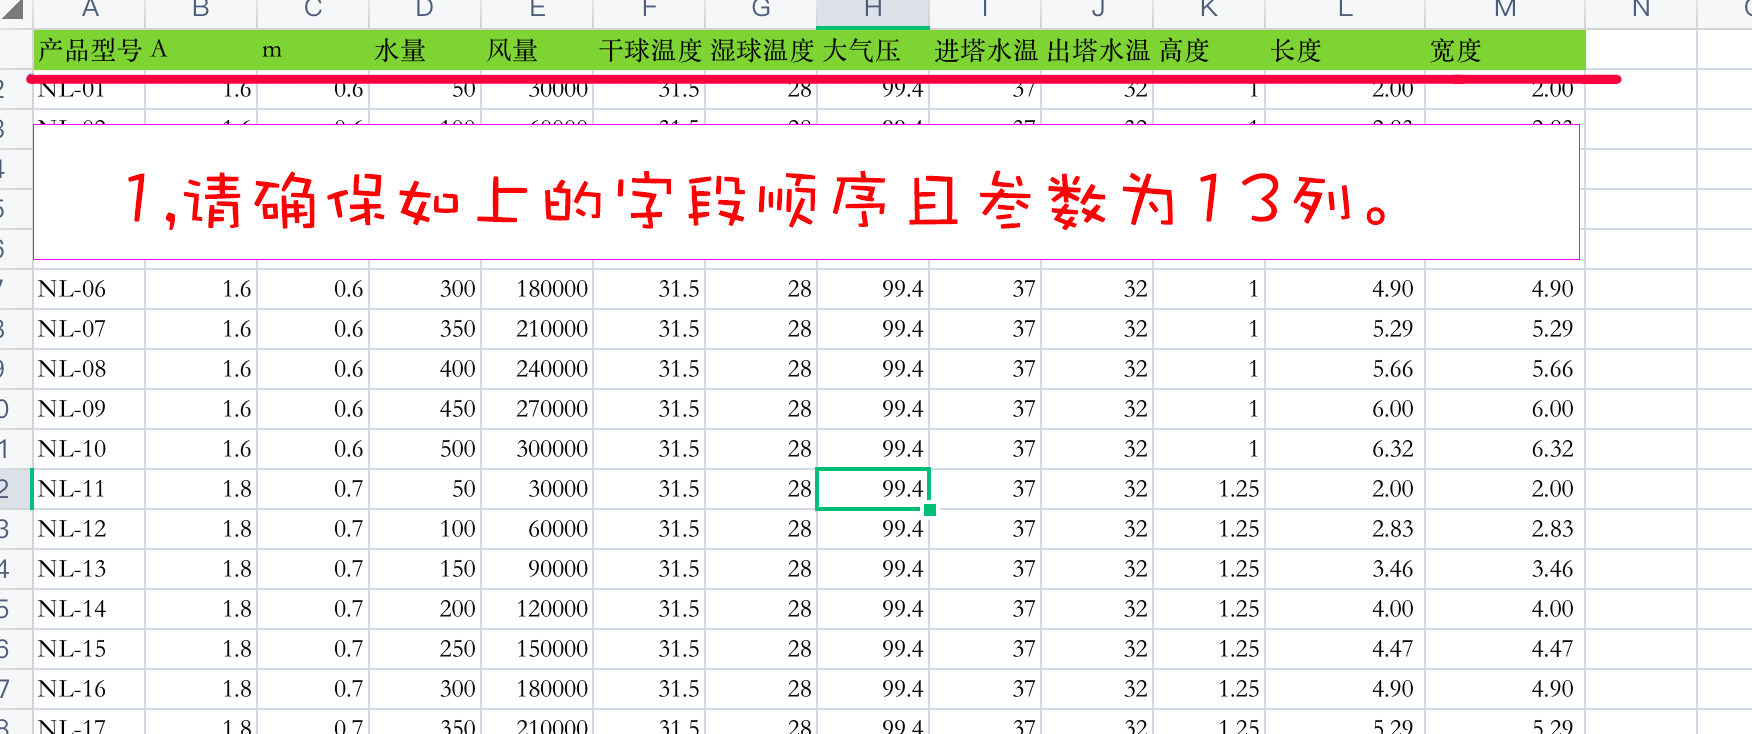Click the 水量 header cell
The height and width of the screenshot is (734, 1752).
tap(425, 50)
